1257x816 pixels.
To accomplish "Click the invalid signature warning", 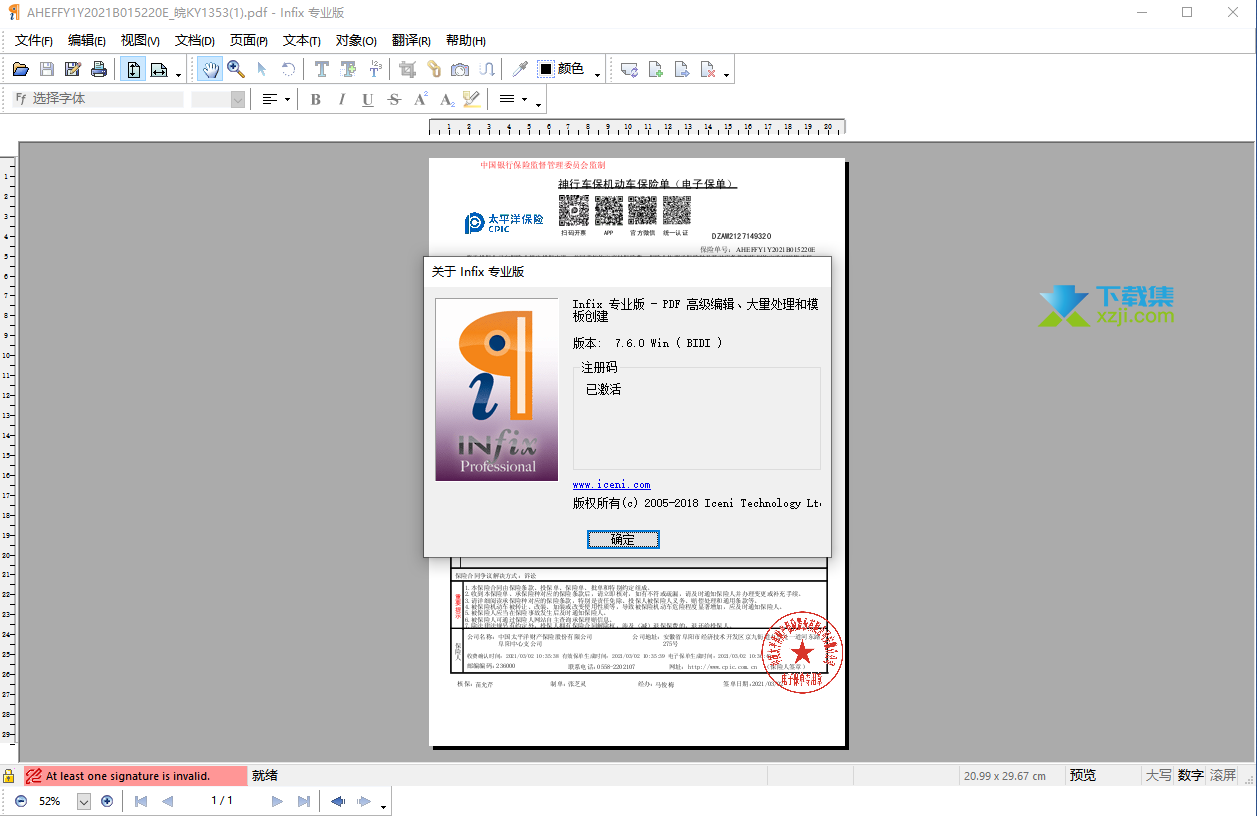I will [135, 776].
